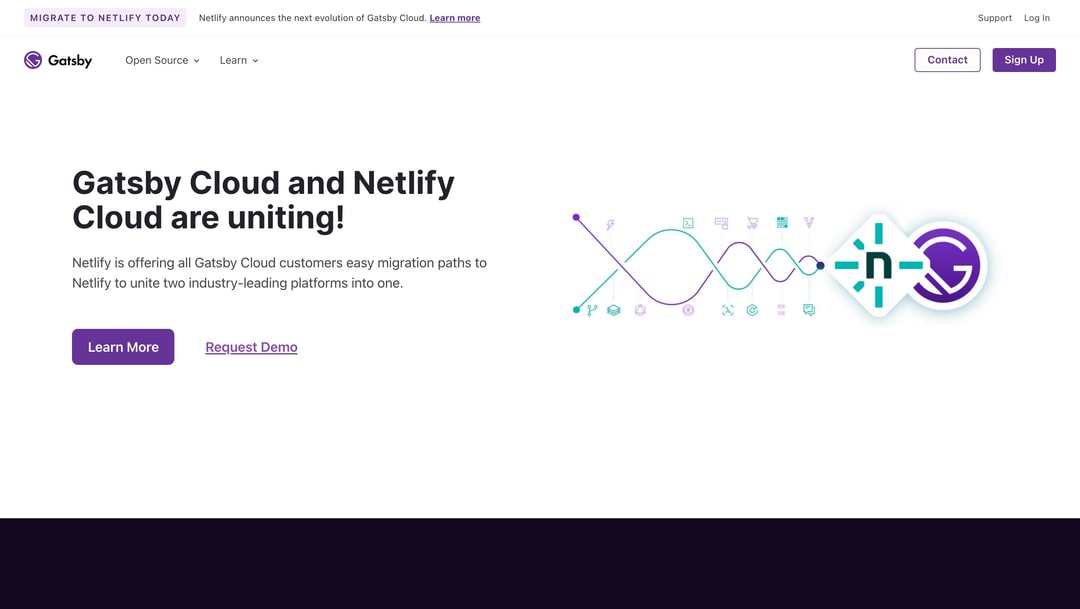This screenshot has width=1080, height=609.
Task: Click the lambda function icon in the illustration
Action: [x=727, y=311]
